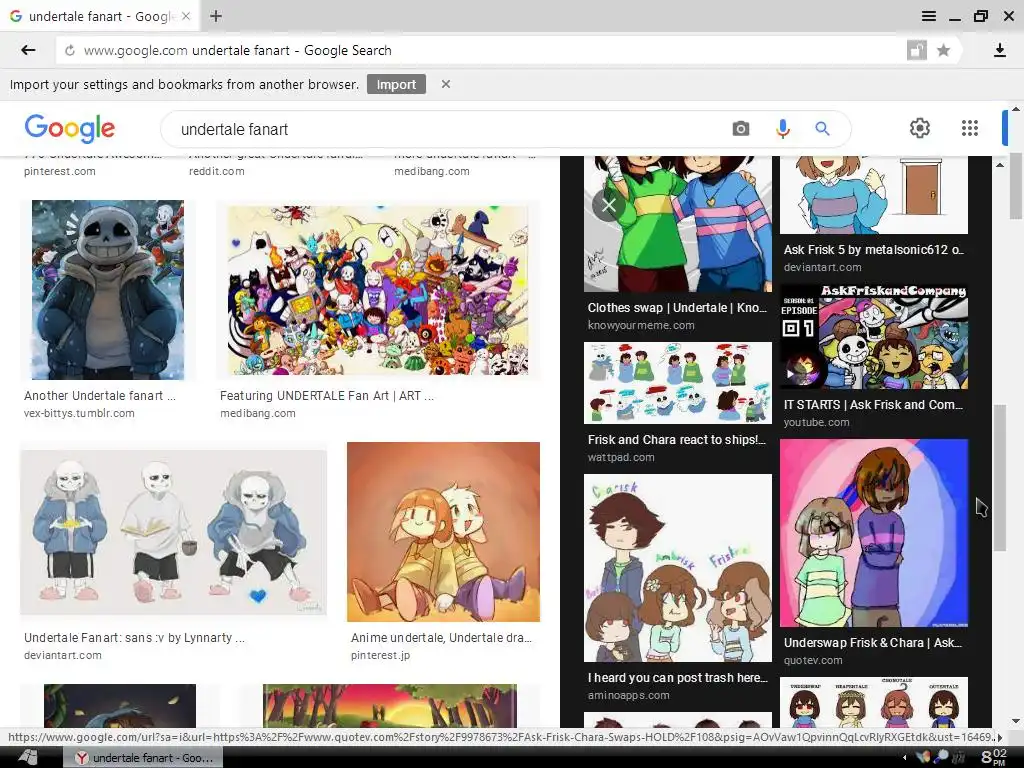Open the I heard you can post trash image
This screenshot has height=768, width=1024.
(678, 568)
